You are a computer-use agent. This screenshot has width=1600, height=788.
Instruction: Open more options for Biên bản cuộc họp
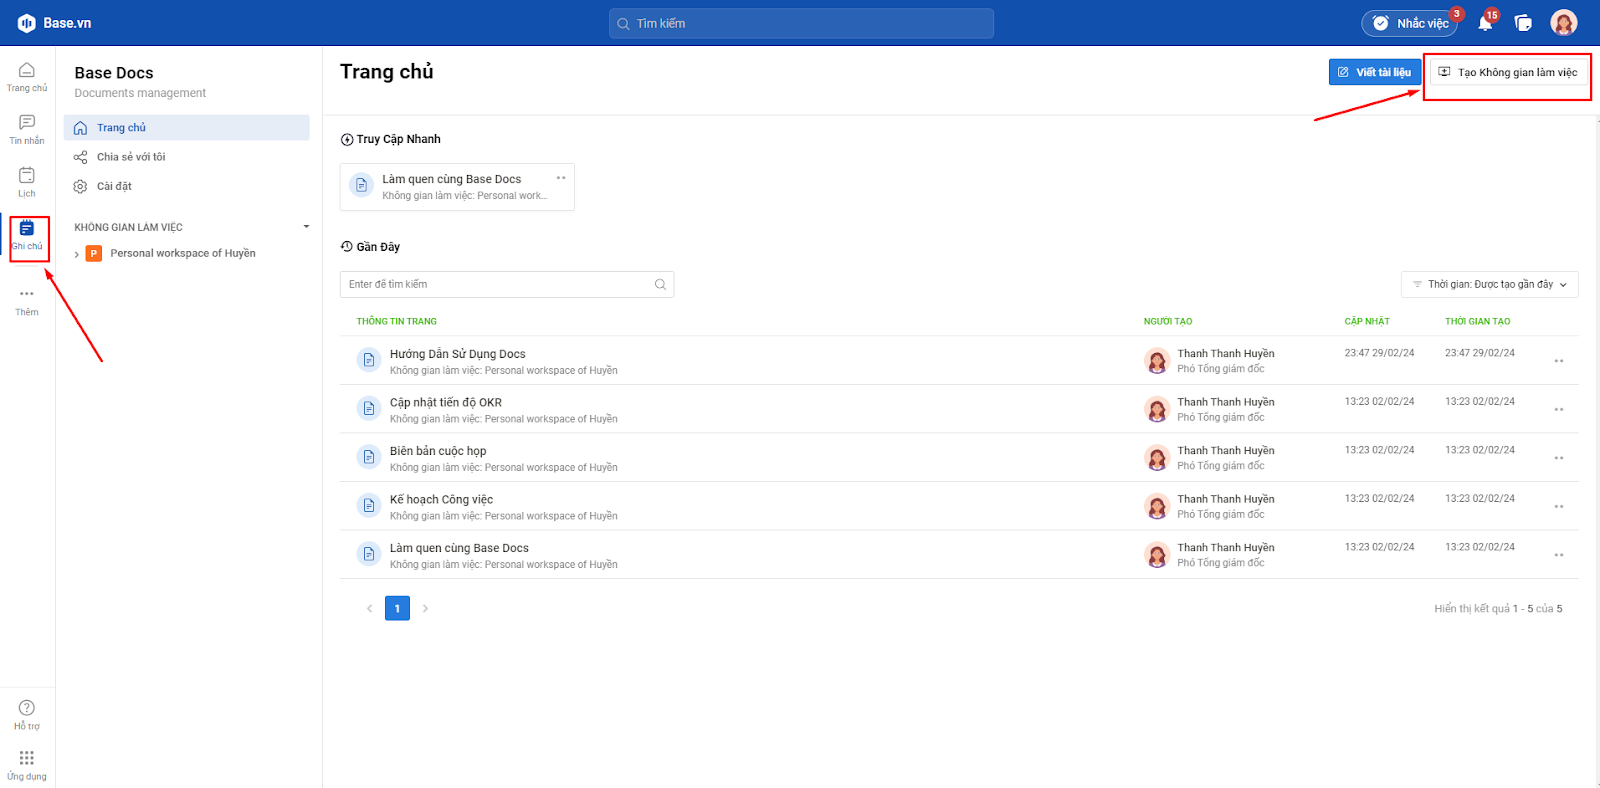pyautogui.click(x=1559, y=458)
